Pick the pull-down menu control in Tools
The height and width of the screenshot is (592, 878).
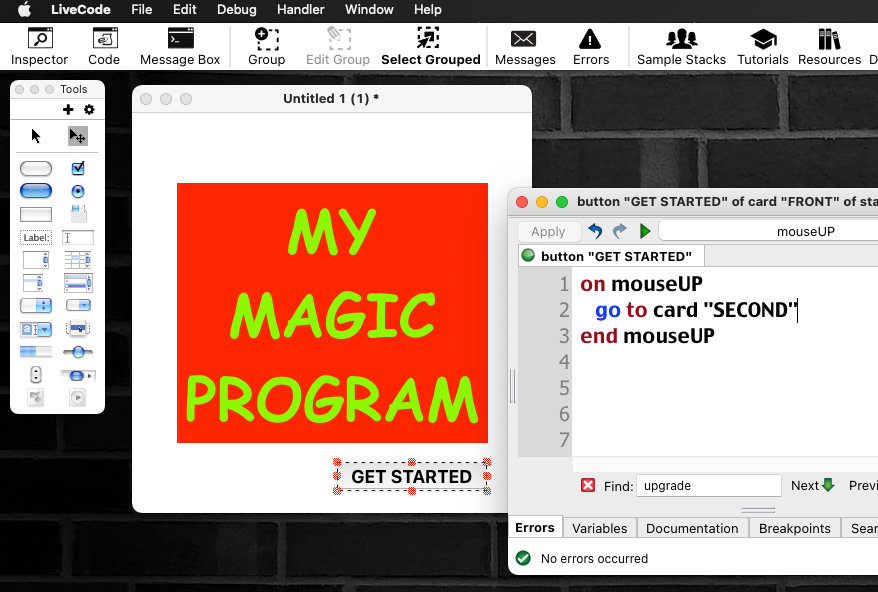(x=78, y=305)
